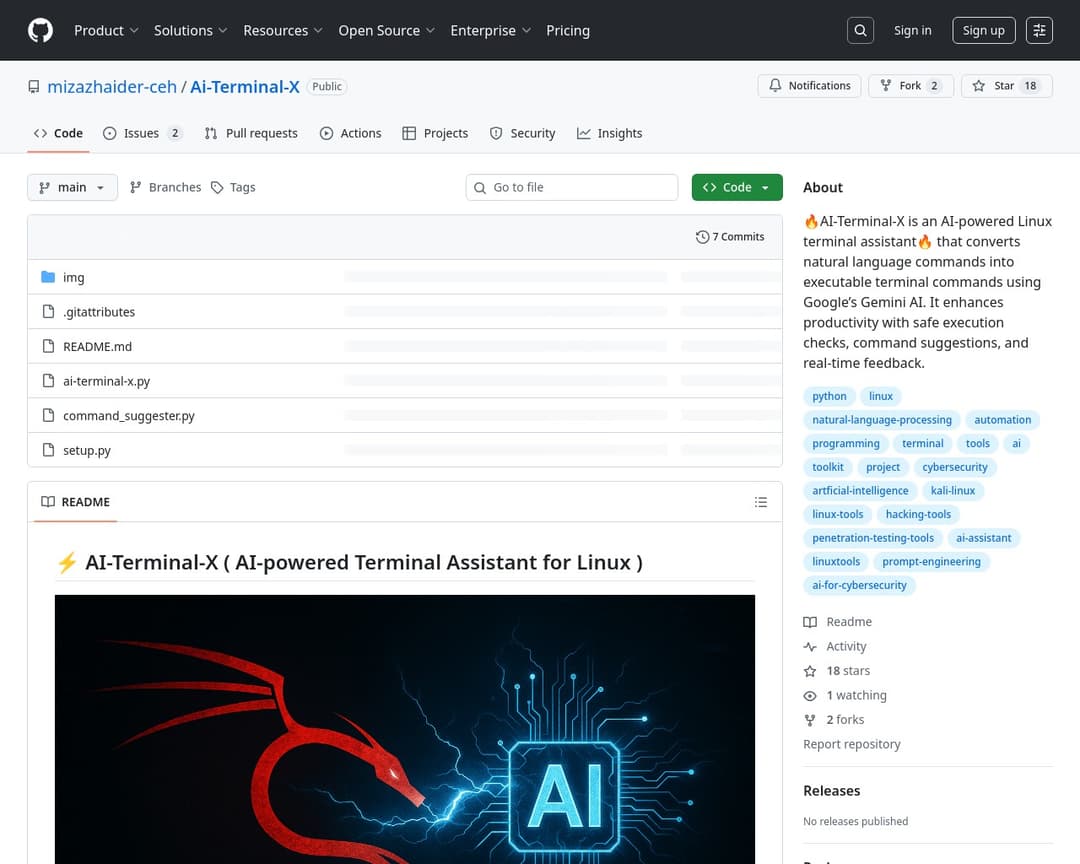
Task: Select Pricing in the top menu
Action: tap(568, 30)
